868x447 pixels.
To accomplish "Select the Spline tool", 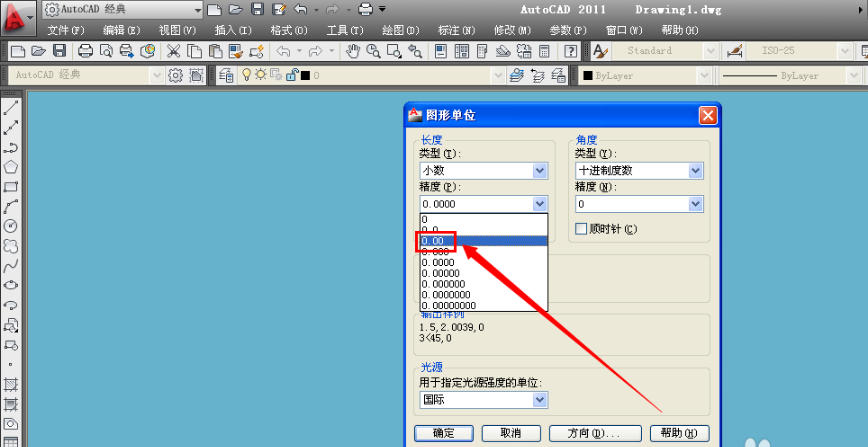I will [11, 265].
